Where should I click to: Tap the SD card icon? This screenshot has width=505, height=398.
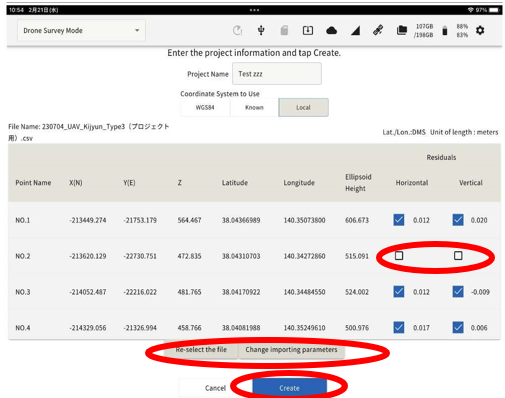(x=284, y=31)
